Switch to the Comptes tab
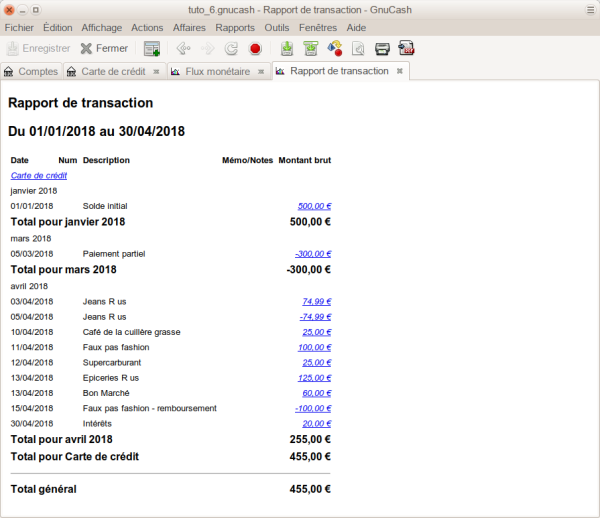 (31, 72)
